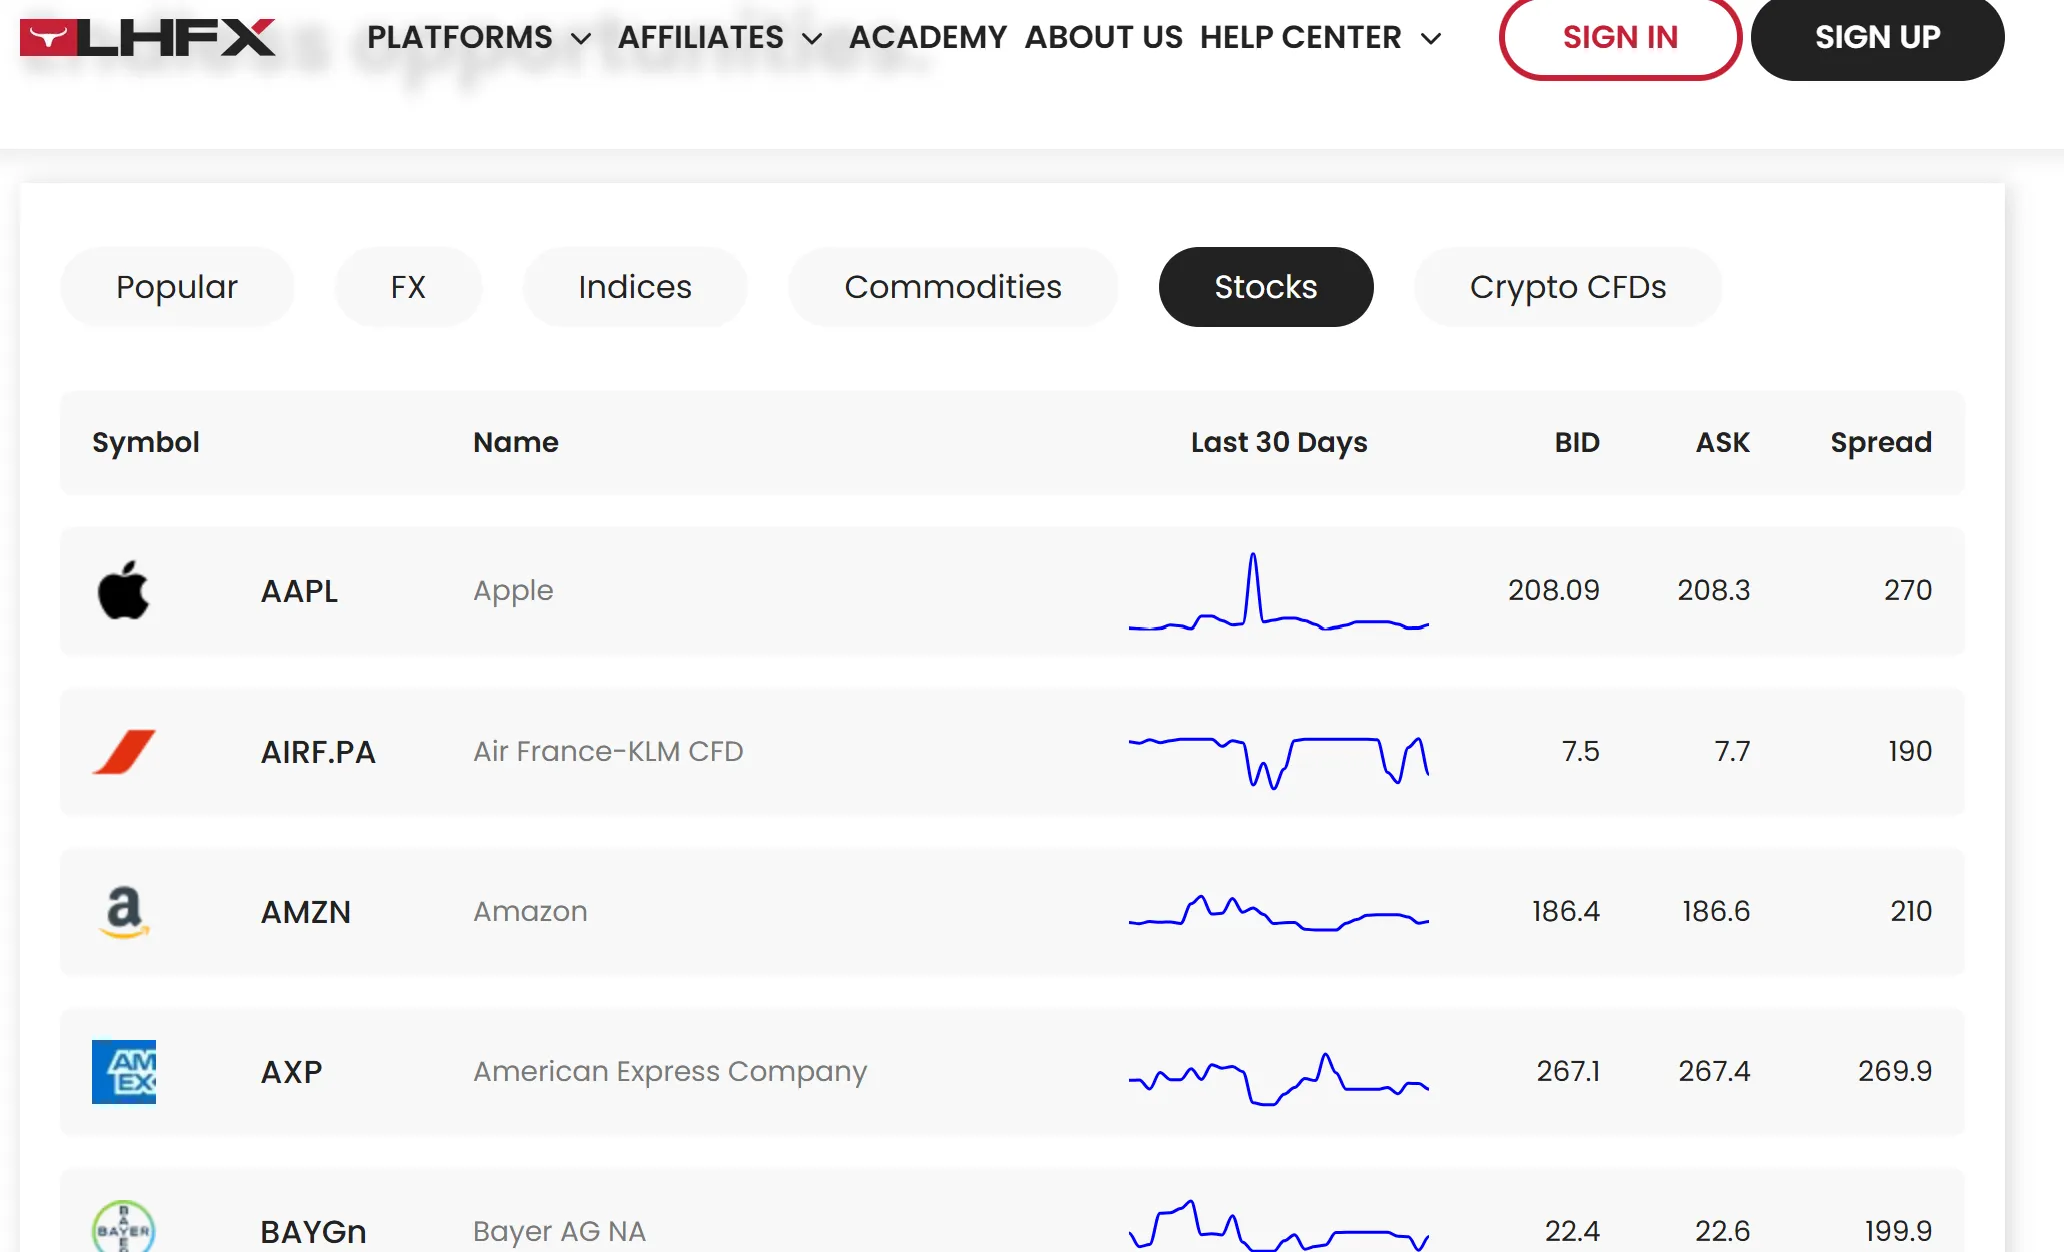Open the BAYGn 30-day sparkline chart
The image size is (2064, 1252).
[x=1279, y=1226]
